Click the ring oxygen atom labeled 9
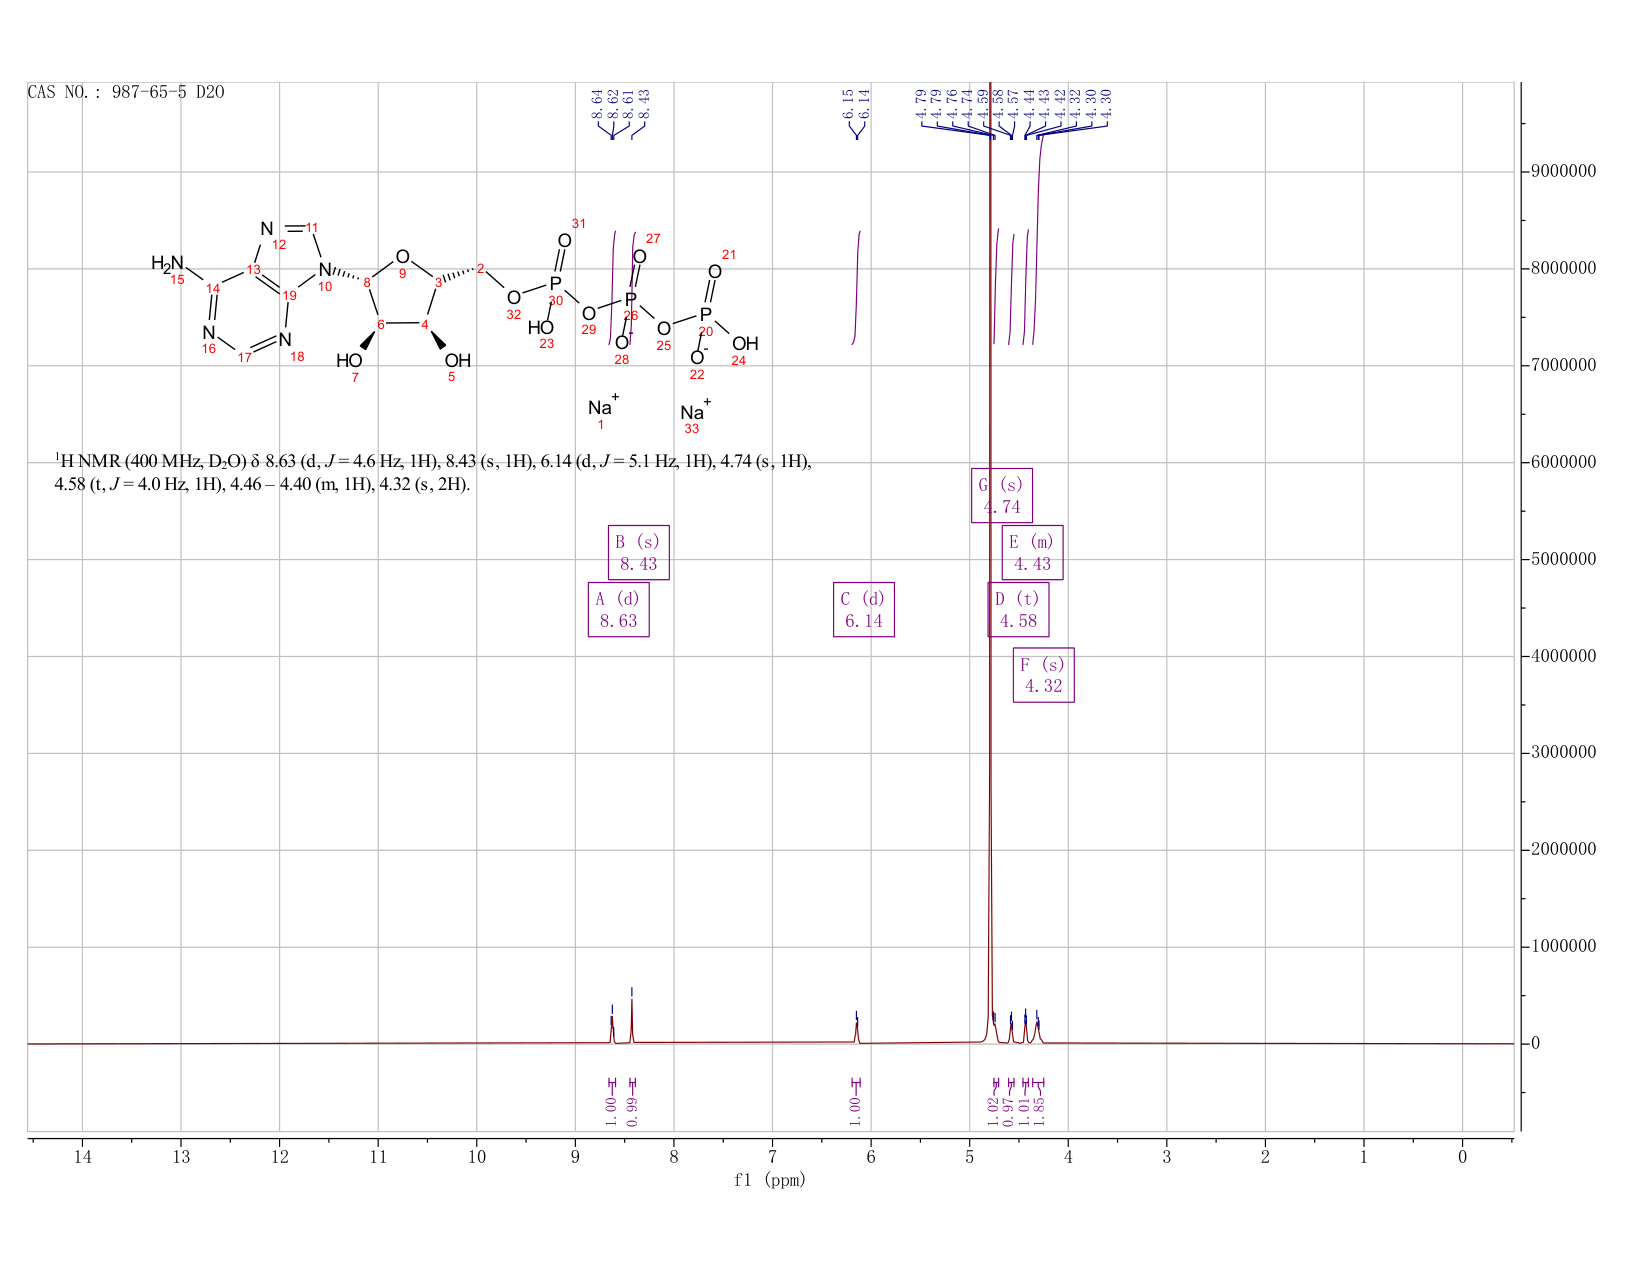The image size is (1650, 1275). tap(402, 258)
